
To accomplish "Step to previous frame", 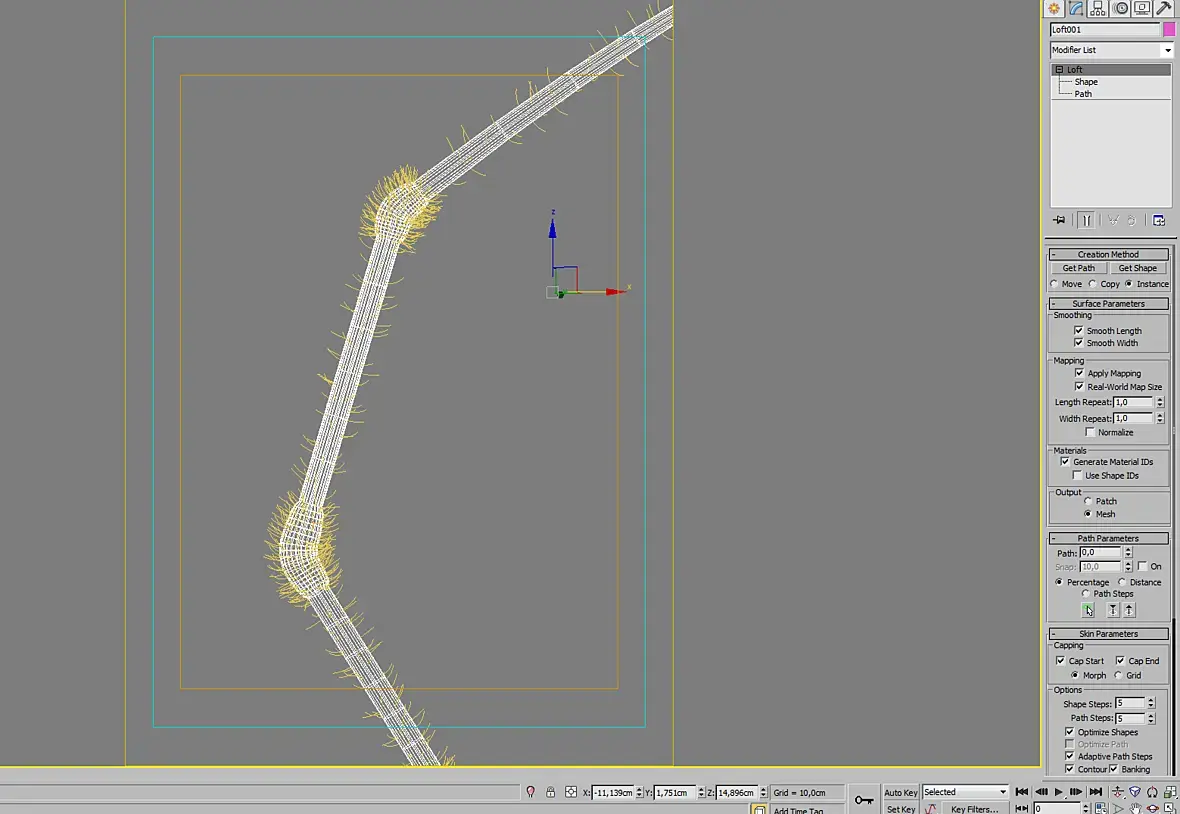I will coord(1042,791).
